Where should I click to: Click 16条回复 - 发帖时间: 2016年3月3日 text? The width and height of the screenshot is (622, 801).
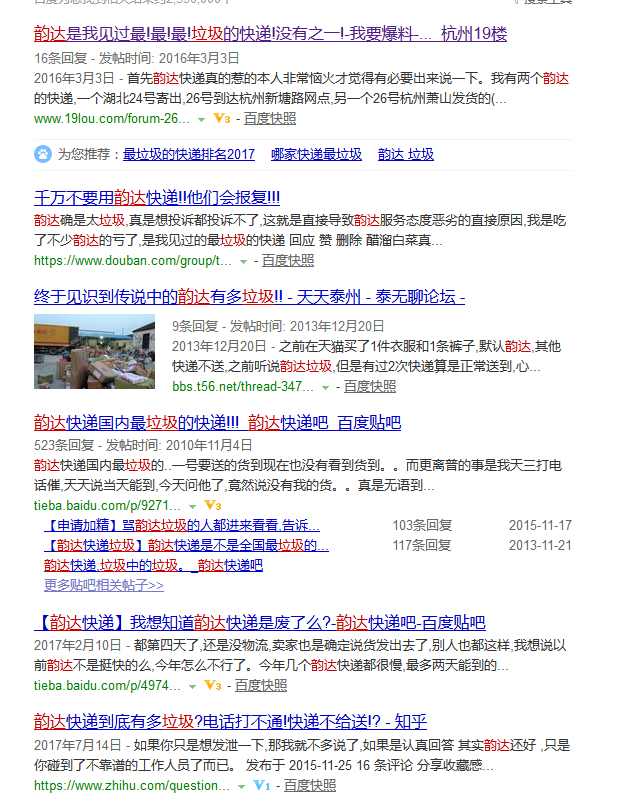136,58
